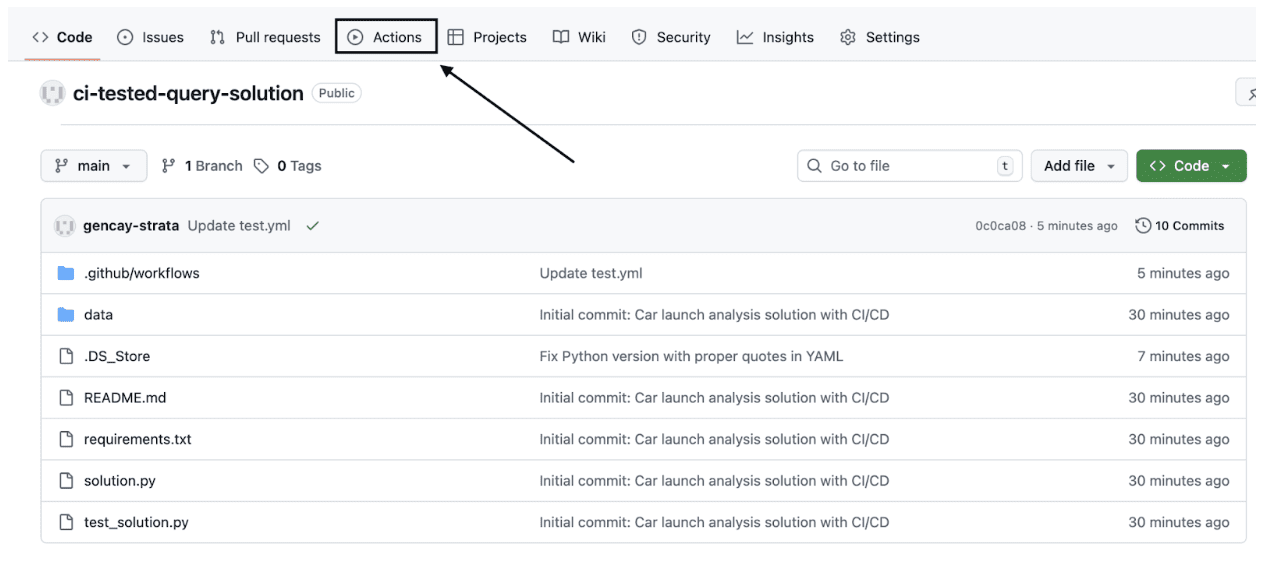Expand the main branch dropdown
1262x570 pixels.
coord(94,166)
